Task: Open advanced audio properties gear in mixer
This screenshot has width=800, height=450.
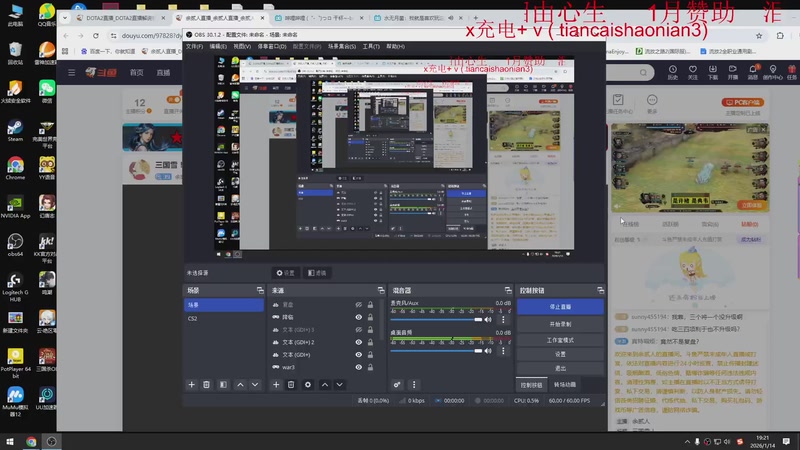Action: (x=397, y=385)
